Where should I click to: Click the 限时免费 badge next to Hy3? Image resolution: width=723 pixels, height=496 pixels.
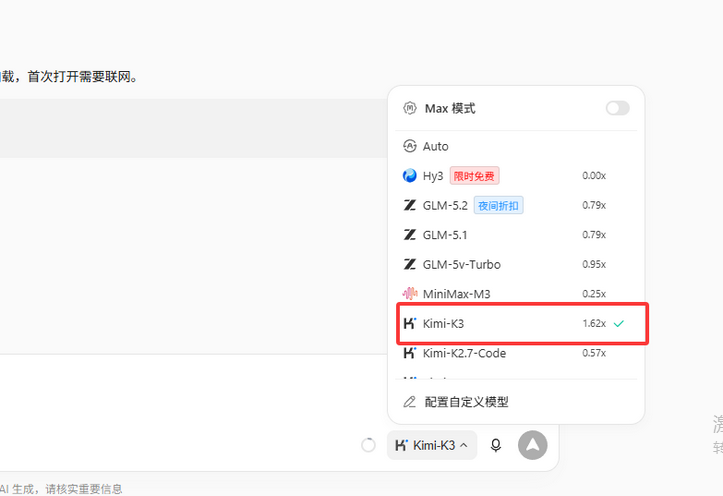[x=474, y=176]
